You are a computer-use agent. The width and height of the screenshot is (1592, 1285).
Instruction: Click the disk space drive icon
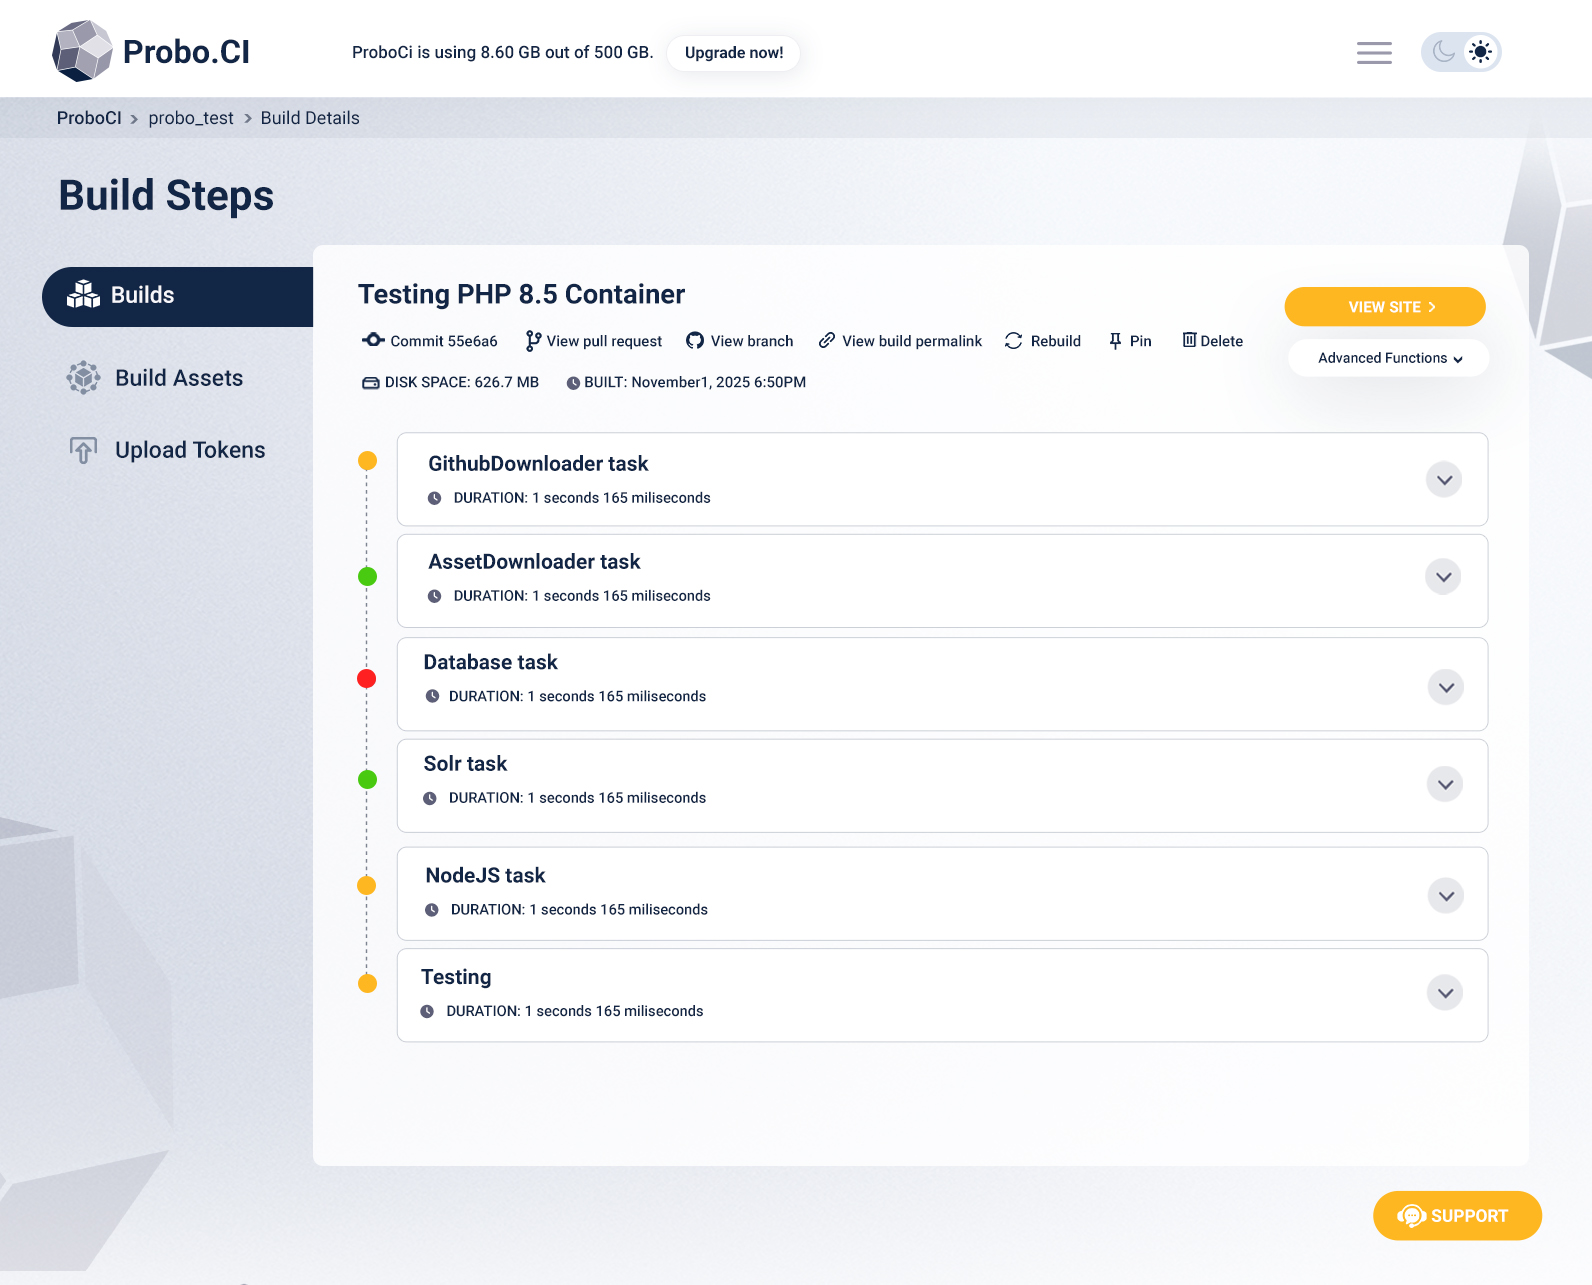point(370,382)
